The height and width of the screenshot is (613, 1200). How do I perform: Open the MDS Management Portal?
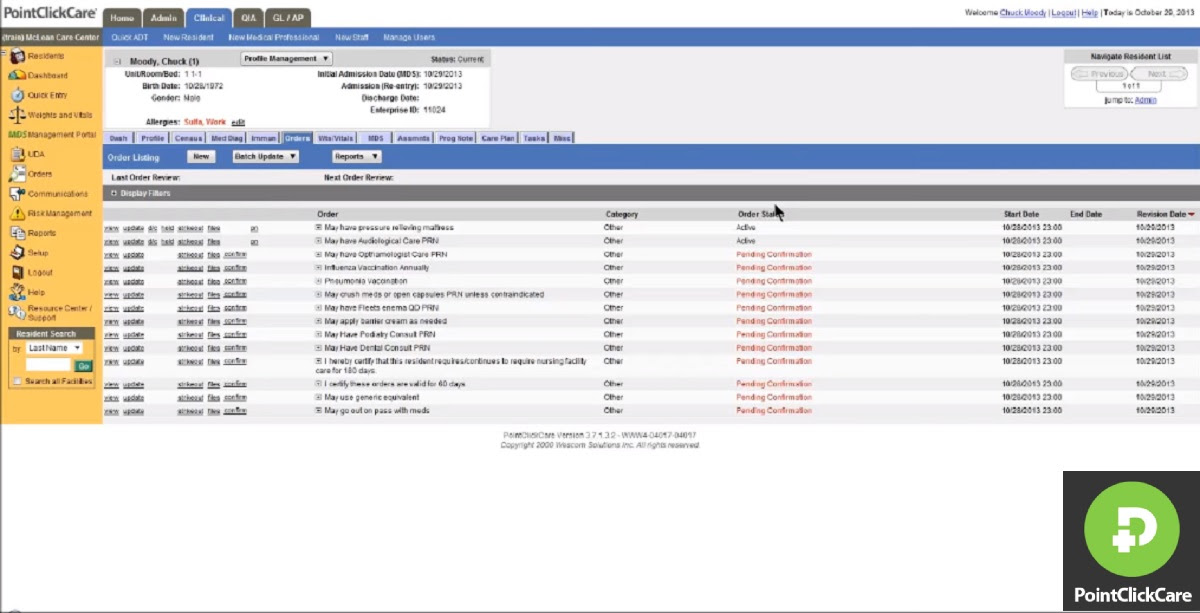tap(52, 134)
